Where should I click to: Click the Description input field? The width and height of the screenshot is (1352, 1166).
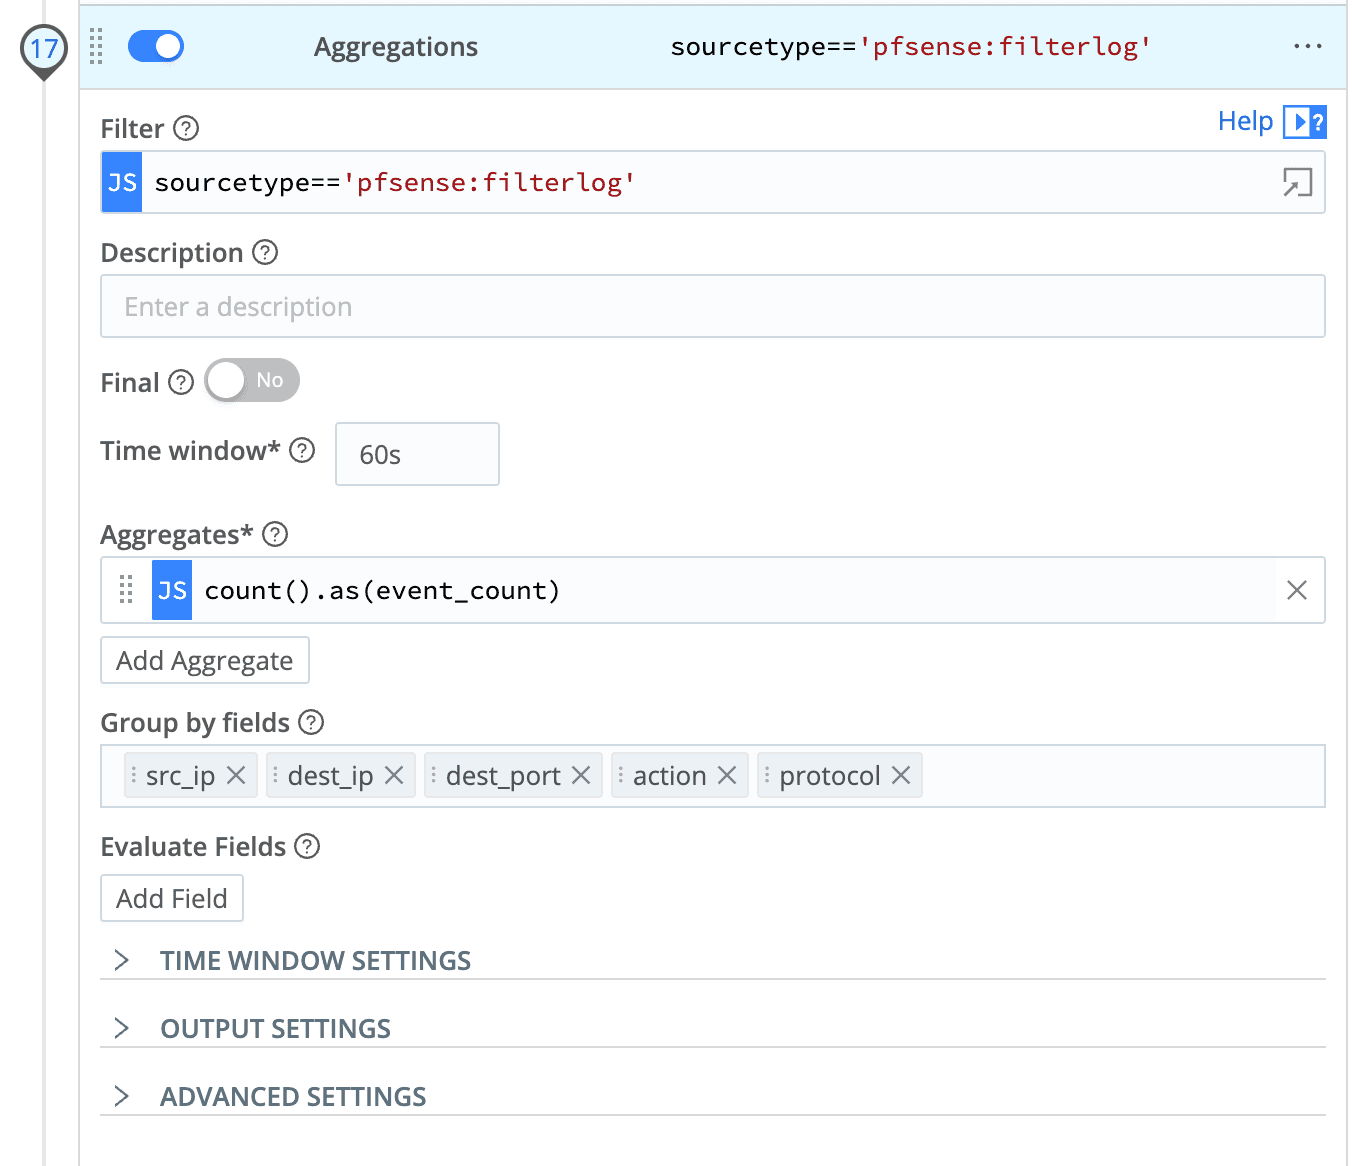[x=712, y=307]
